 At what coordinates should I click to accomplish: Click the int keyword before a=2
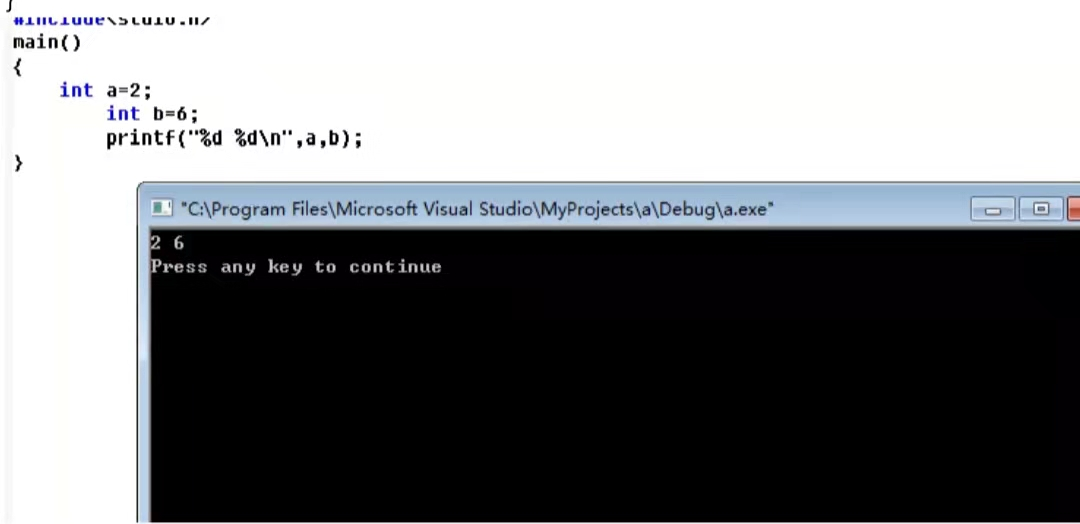pyautogui.click(x=76, y=90)
